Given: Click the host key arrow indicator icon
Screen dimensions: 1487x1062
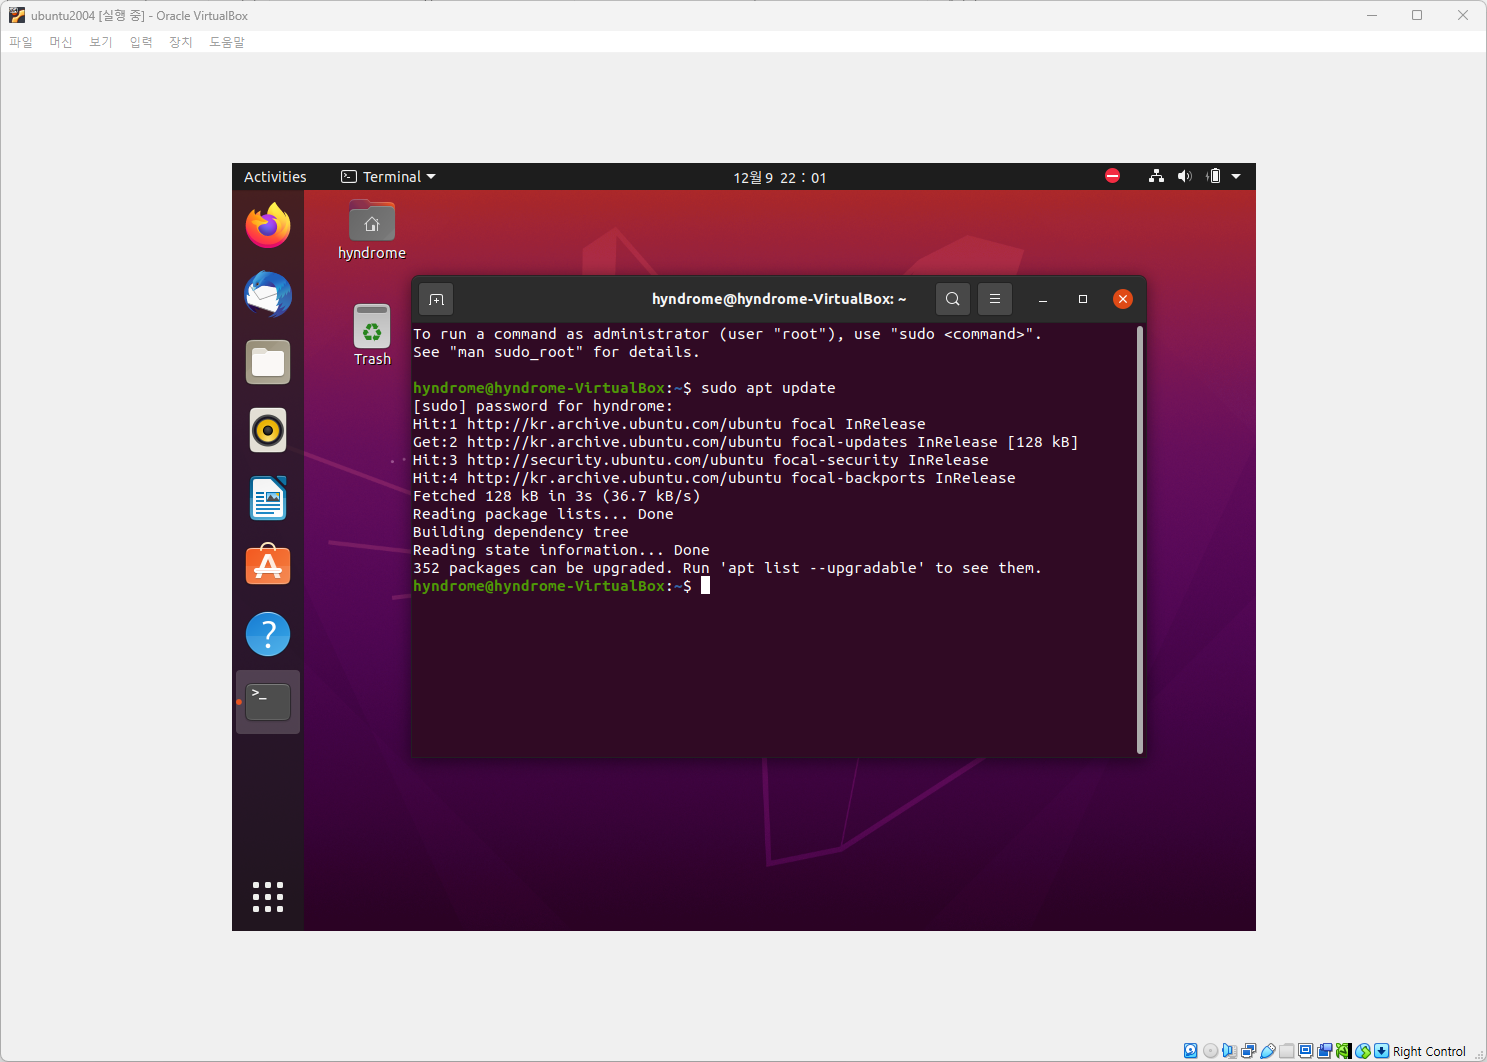Looking at the screenshot, I should pyautogui.click(x=1381, y=1051).
